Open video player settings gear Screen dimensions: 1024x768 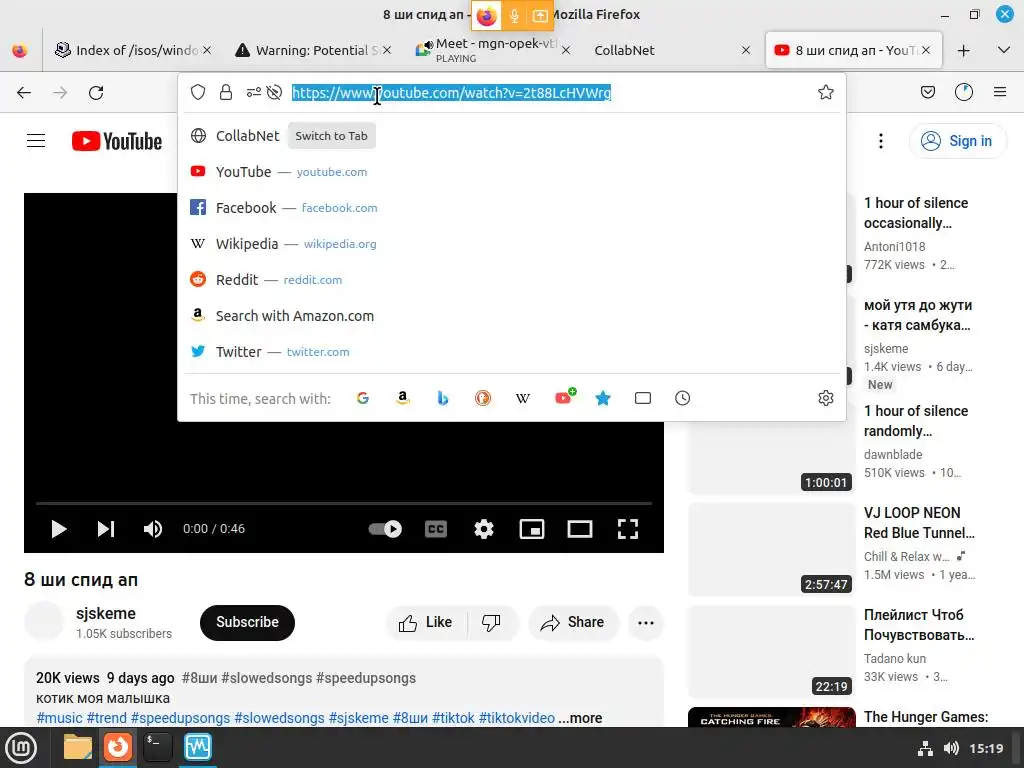coord(484,529)
